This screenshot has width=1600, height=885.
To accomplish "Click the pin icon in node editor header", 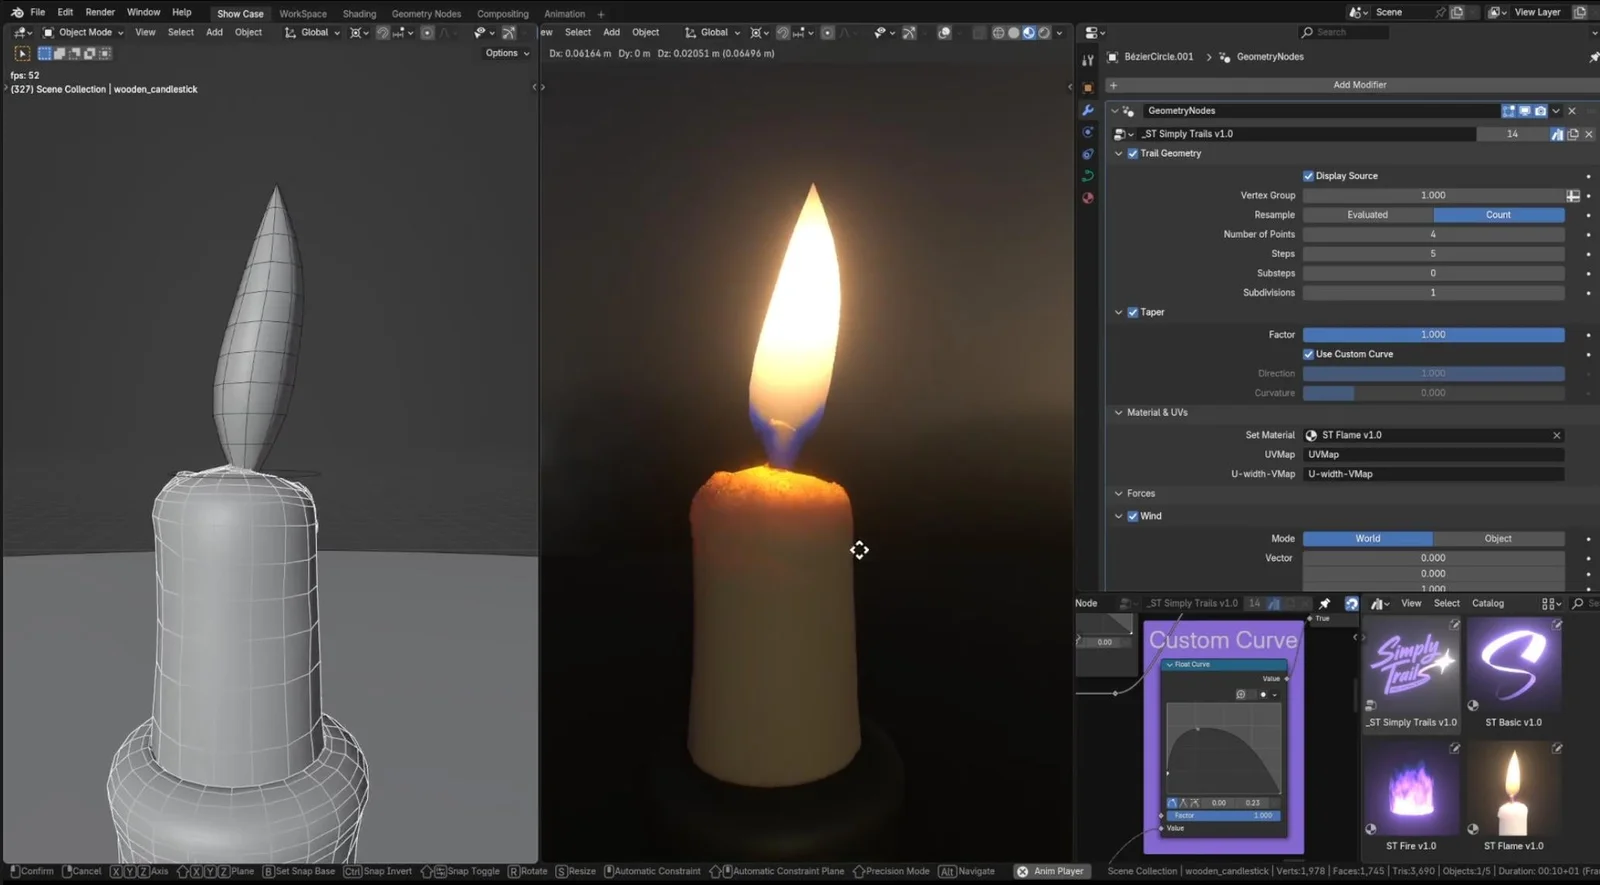I will (1324, 604).
